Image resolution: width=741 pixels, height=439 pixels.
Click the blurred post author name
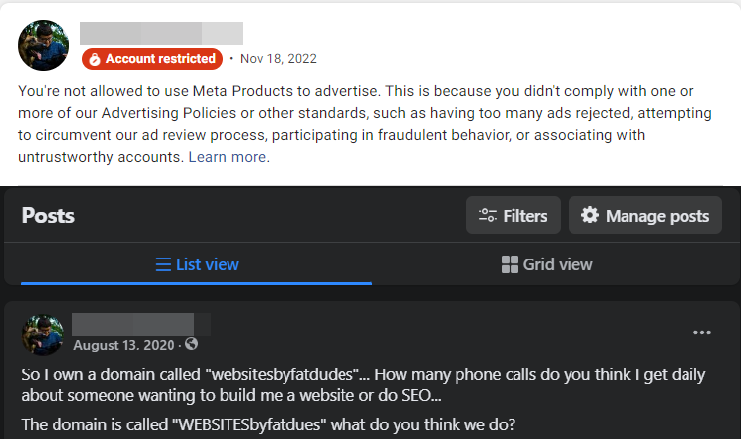tap(141, 325)
